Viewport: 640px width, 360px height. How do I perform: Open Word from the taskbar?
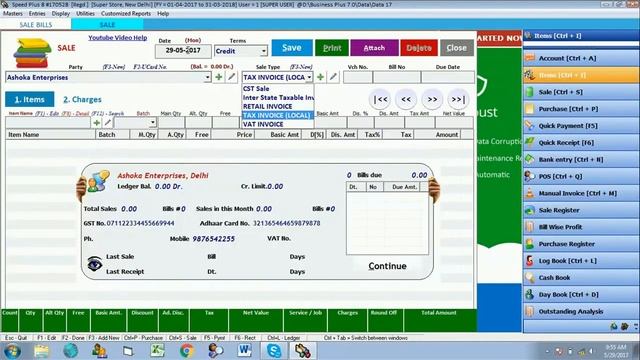[x=245, y=351]
